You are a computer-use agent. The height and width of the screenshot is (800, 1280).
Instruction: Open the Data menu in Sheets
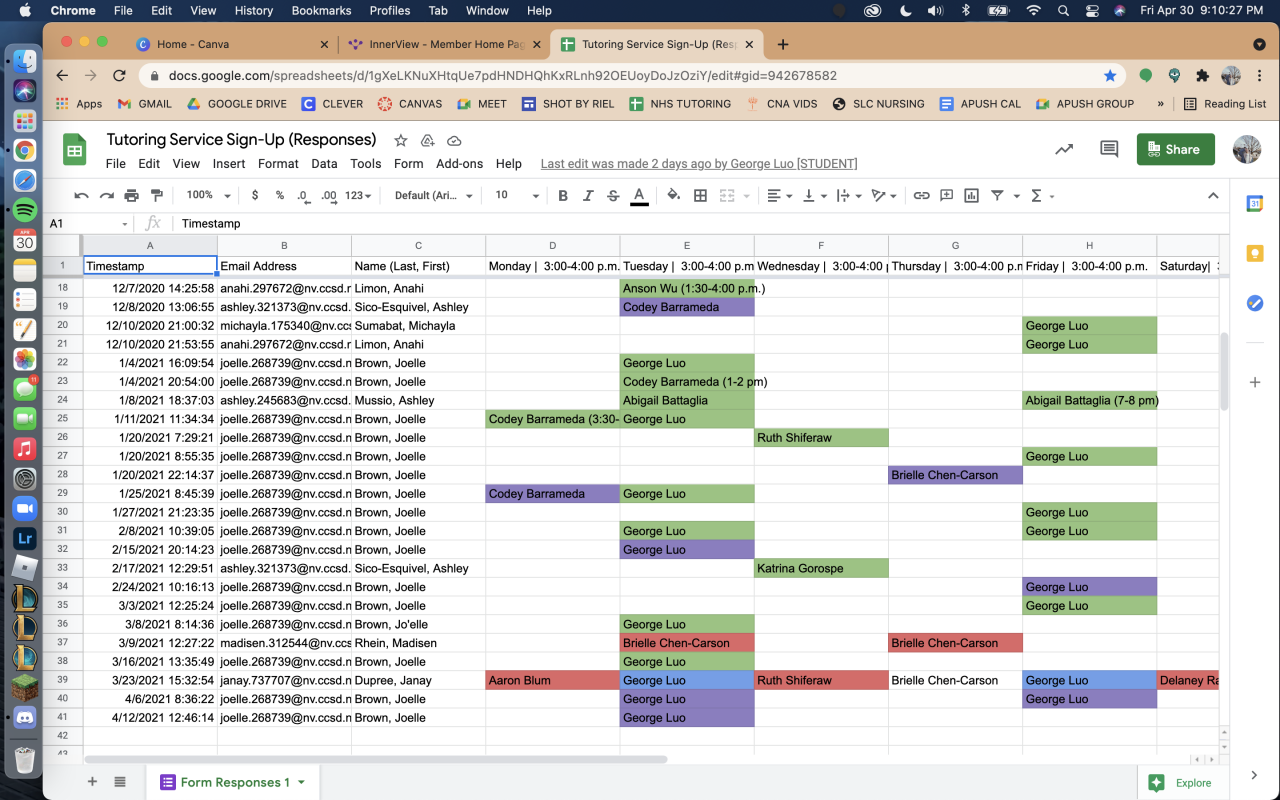click(324, 163)
